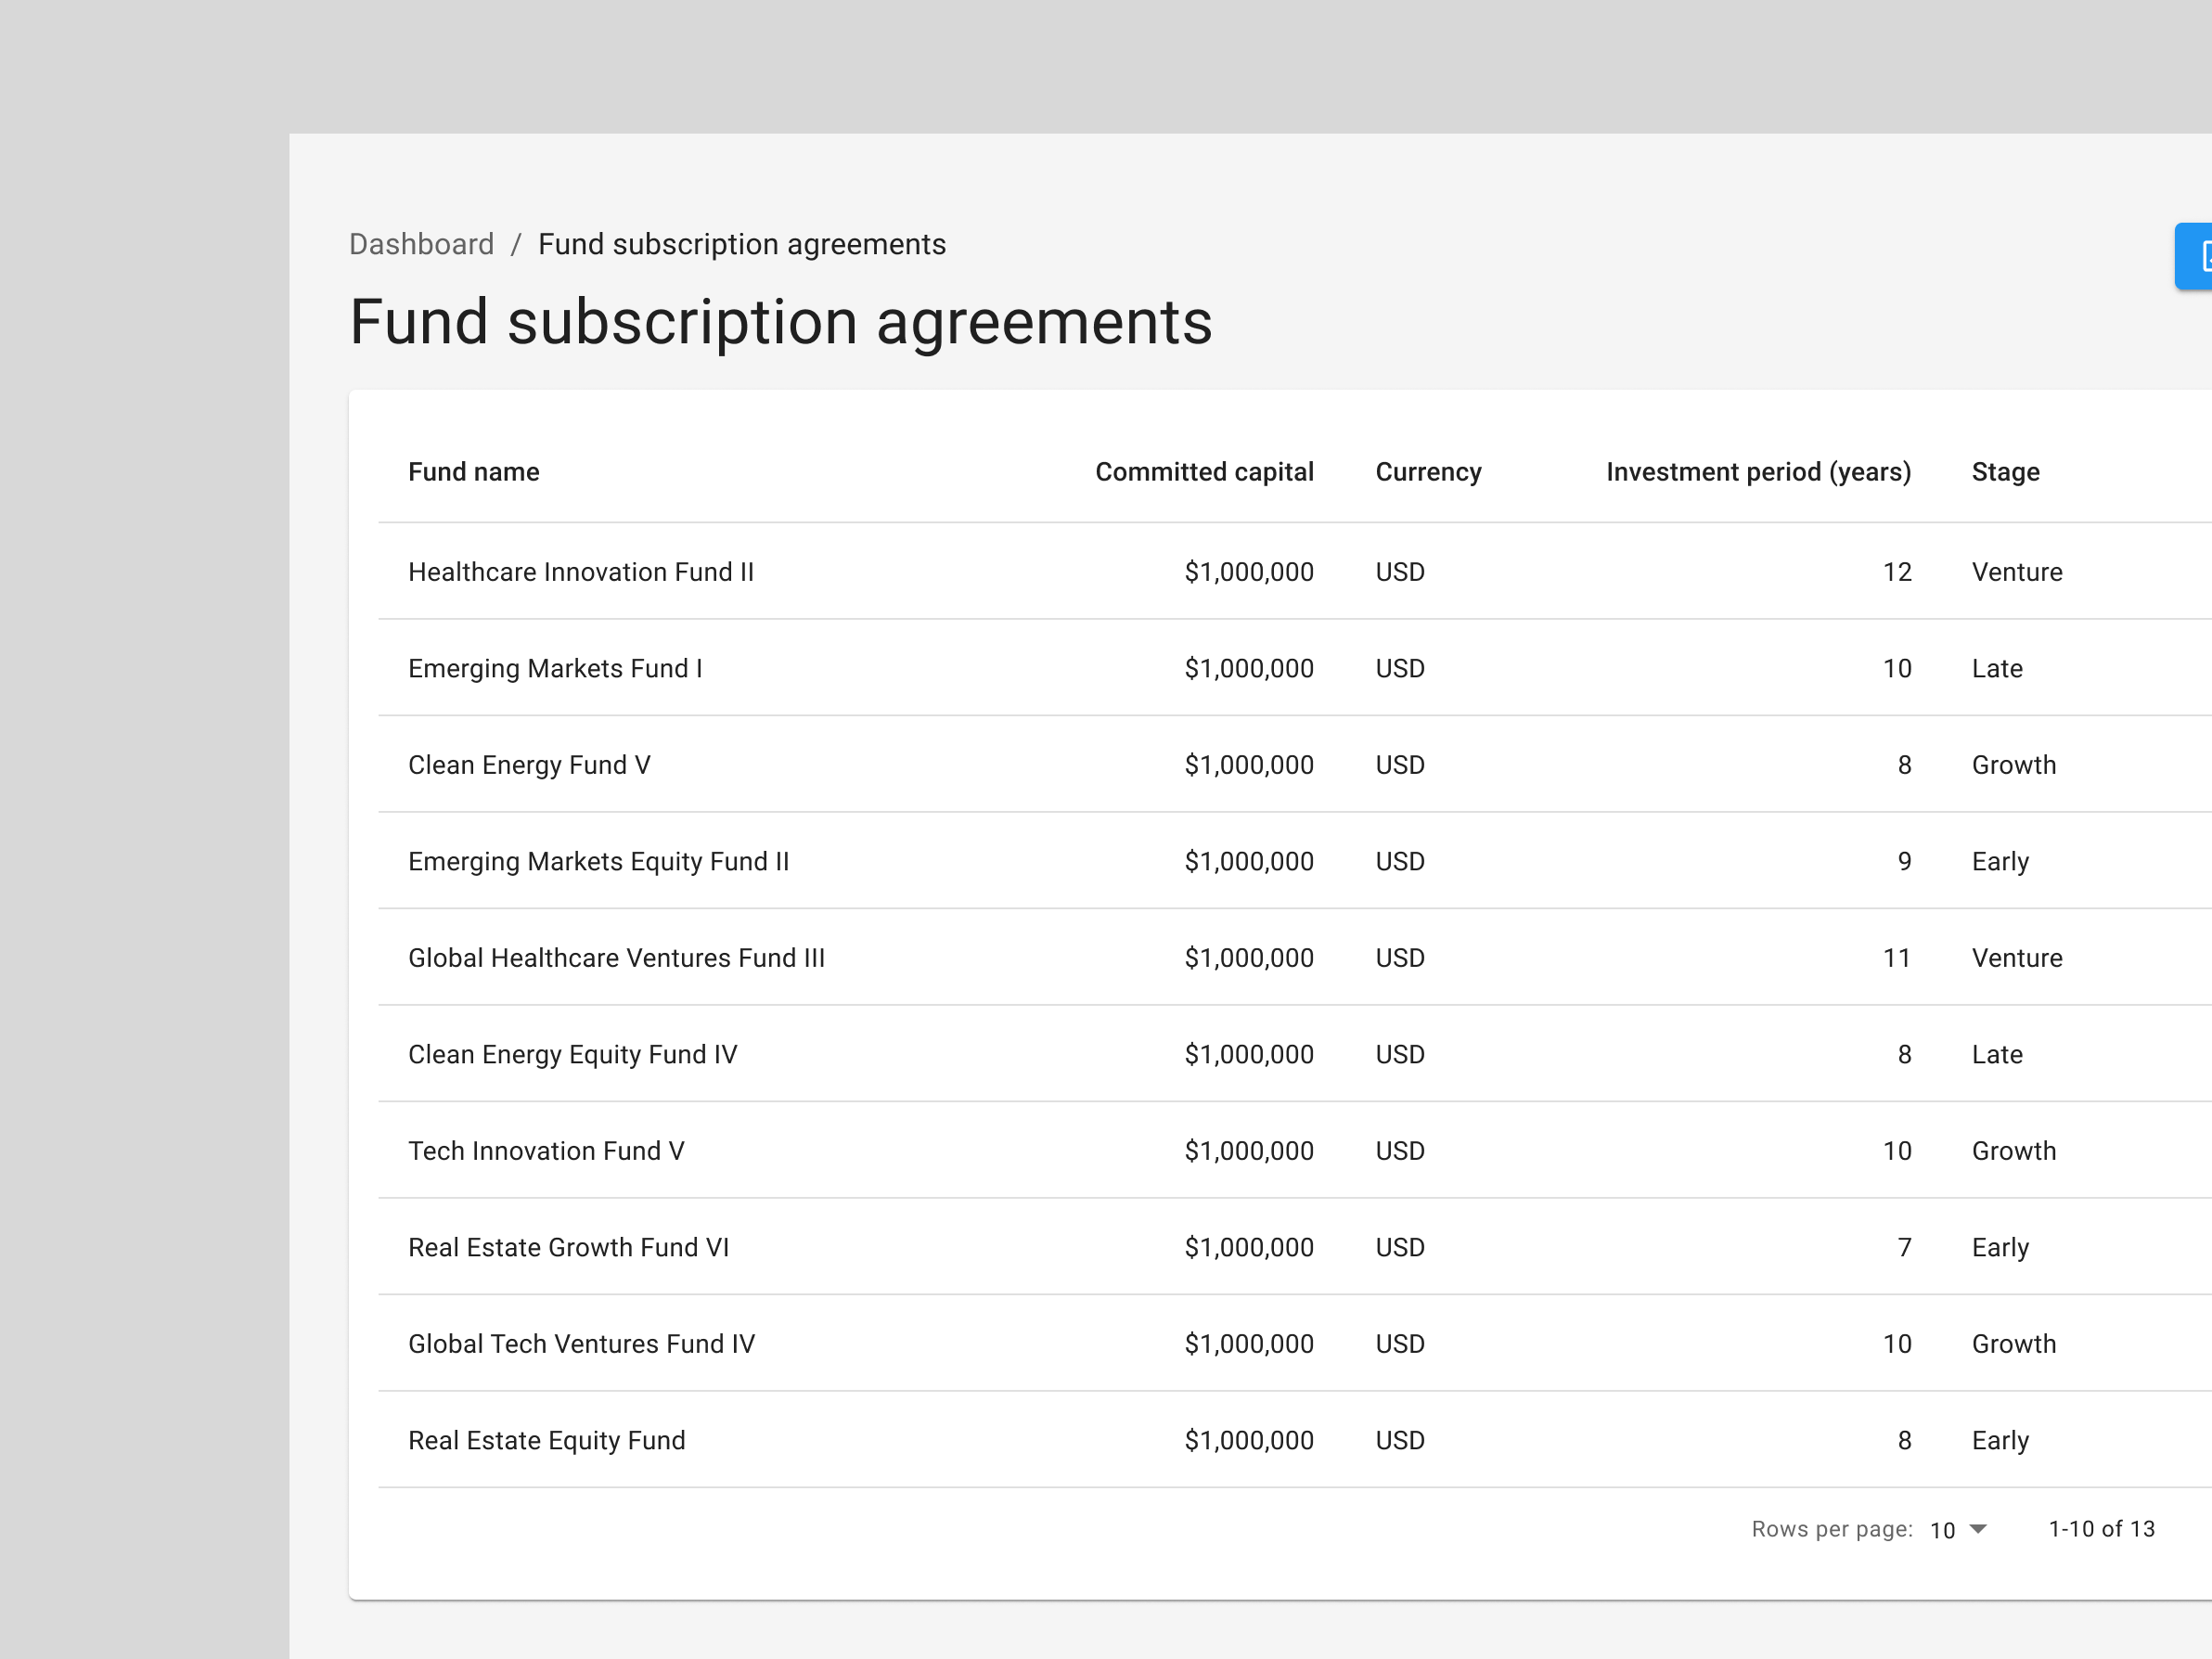This screenshot has width=2212, height=1659.
Task: Select Emerging Markets Fund I row
Action: click(x=1295, y=668)
